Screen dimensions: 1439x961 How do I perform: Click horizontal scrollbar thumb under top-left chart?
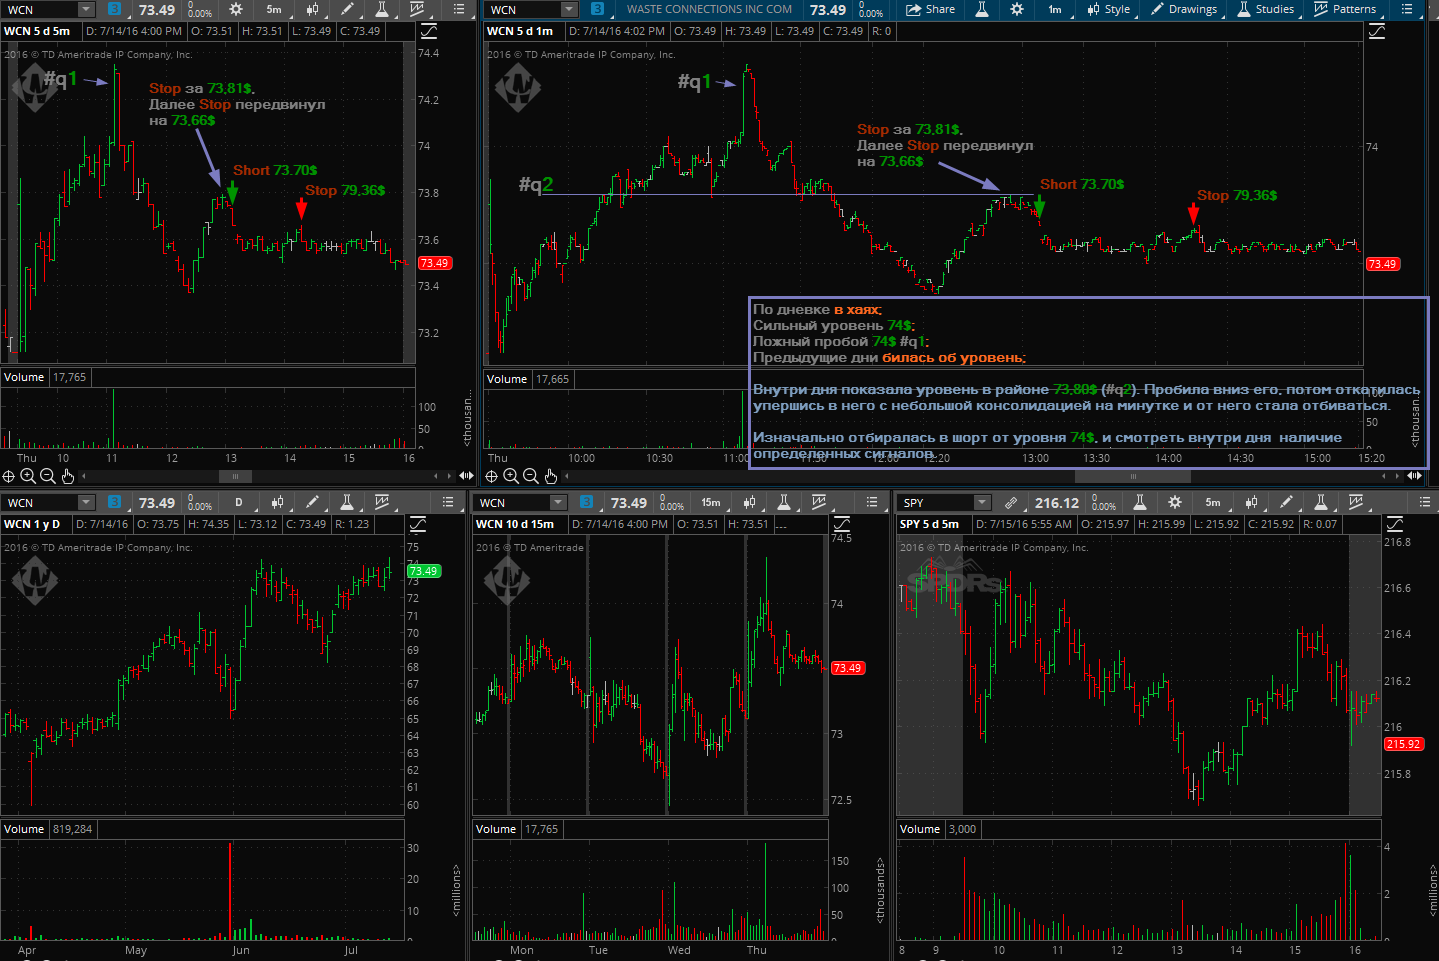[235, 477]
